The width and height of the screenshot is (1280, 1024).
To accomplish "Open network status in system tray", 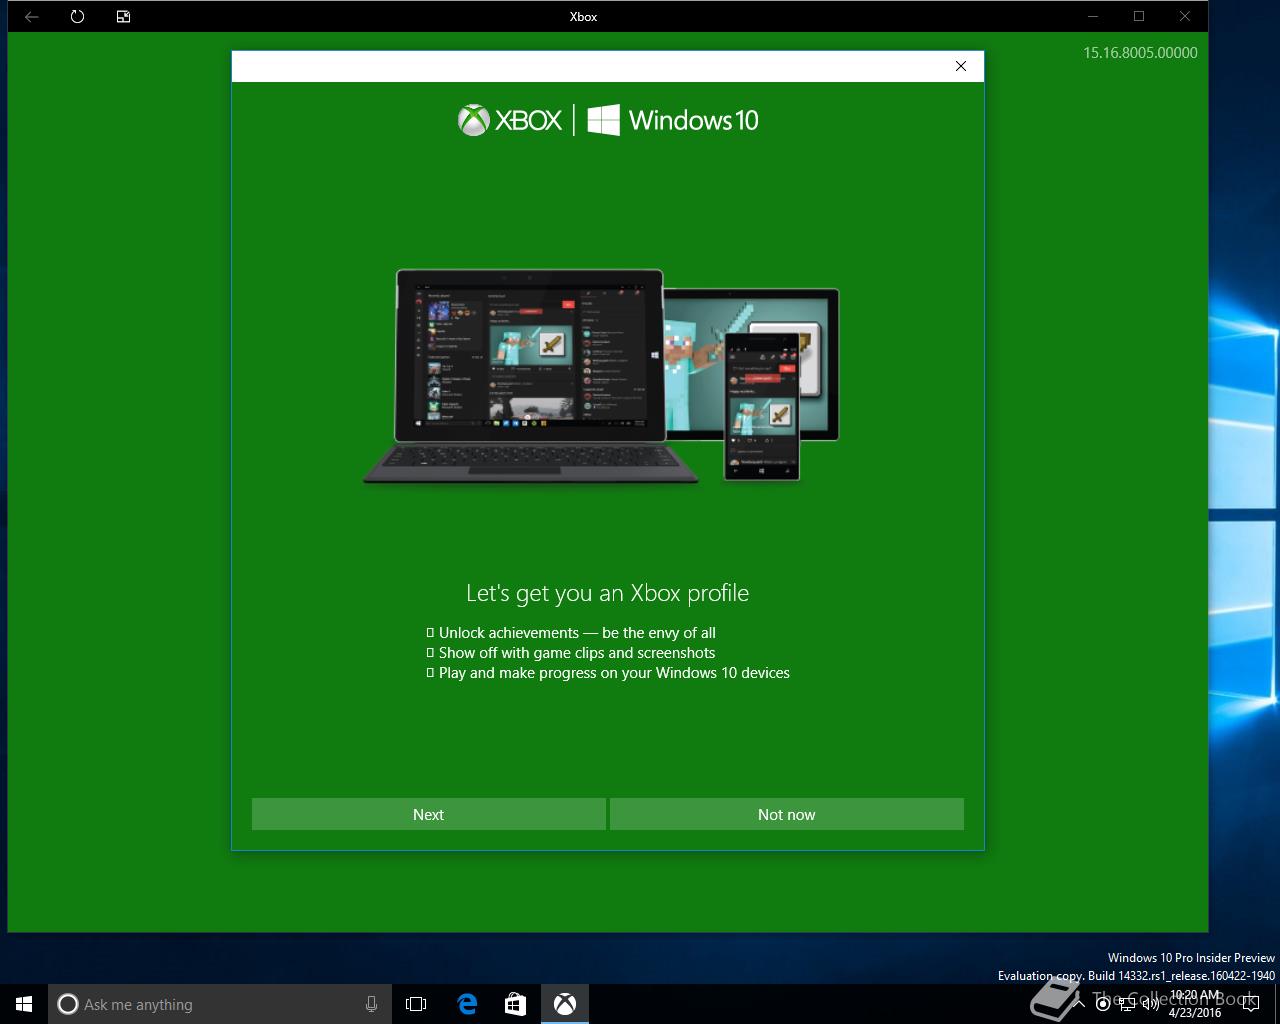I will click(1125, 1004).
